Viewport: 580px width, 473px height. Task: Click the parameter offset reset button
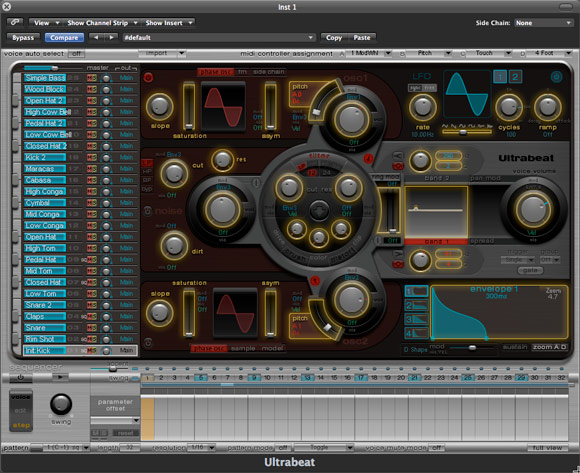point(125,433)
